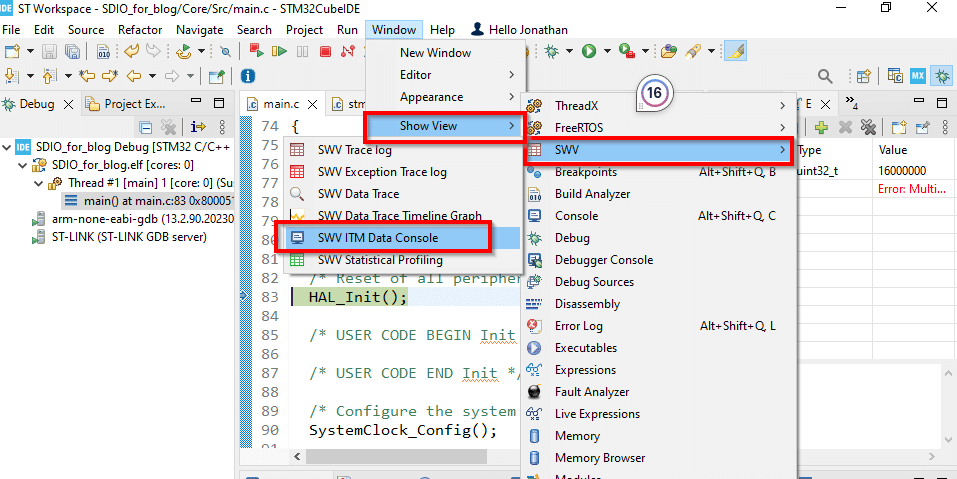Toggle the Pin Editor icon
Viewport: 957px width, 479px height.
(x=217, y=76)
